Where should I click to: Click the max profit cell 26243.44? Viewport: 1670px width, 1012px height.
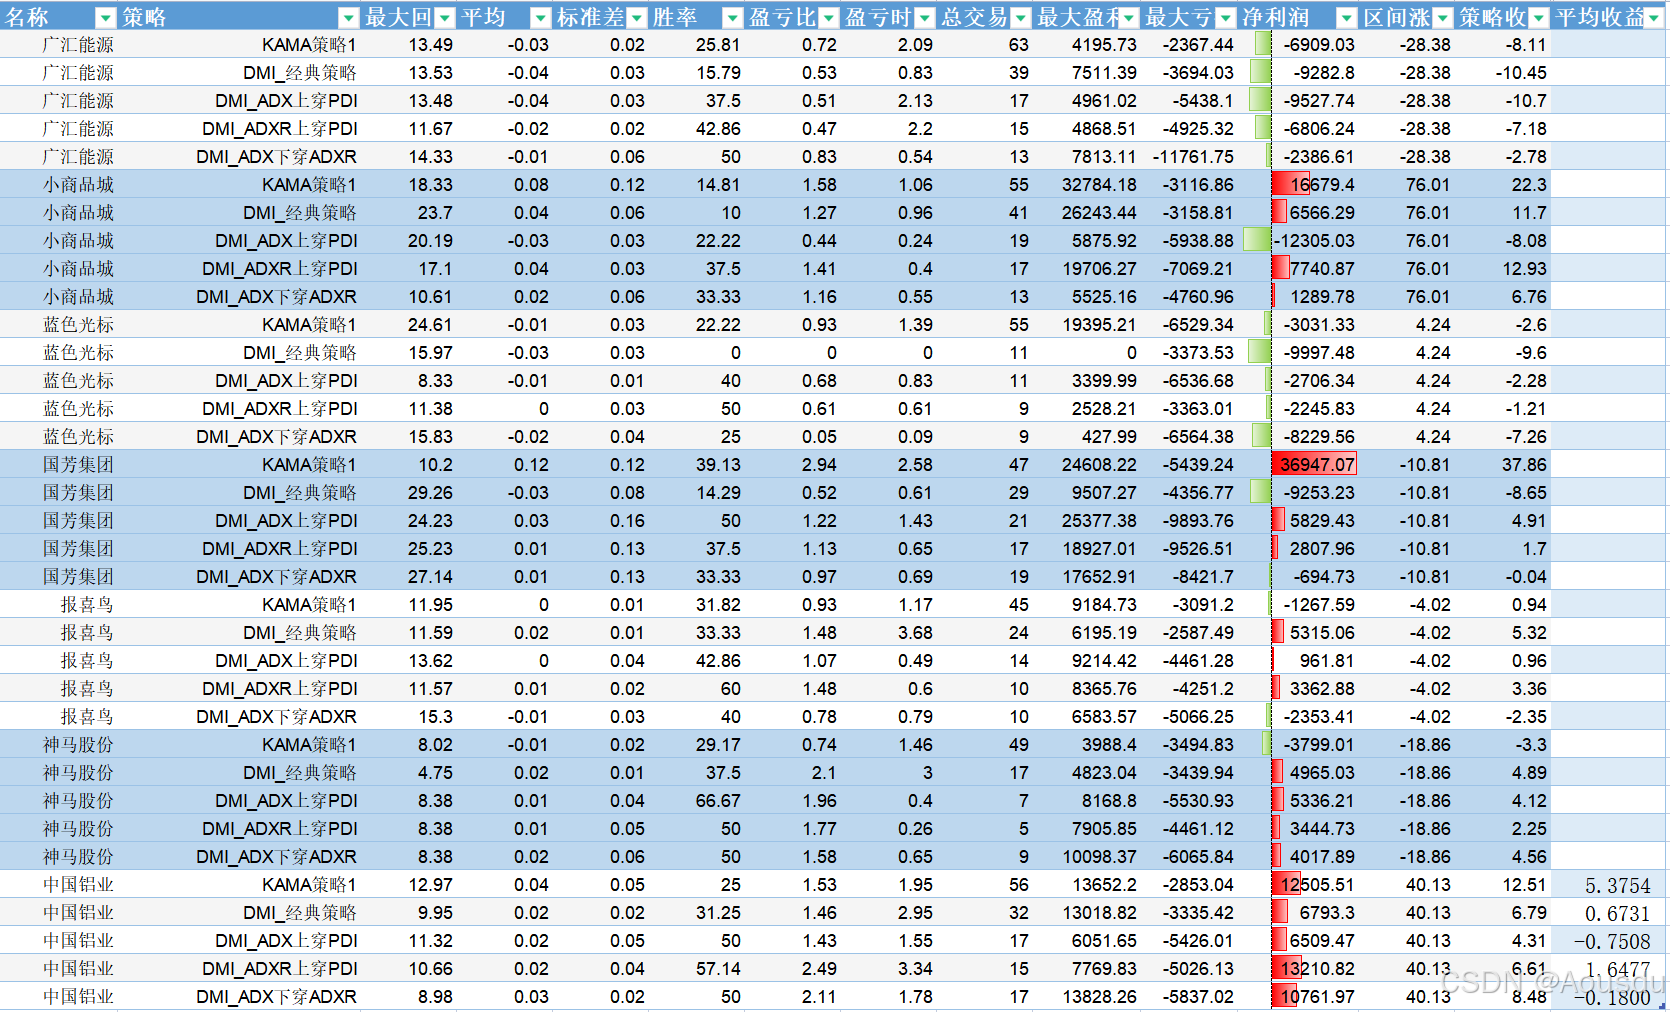[x=1087, y=213]
